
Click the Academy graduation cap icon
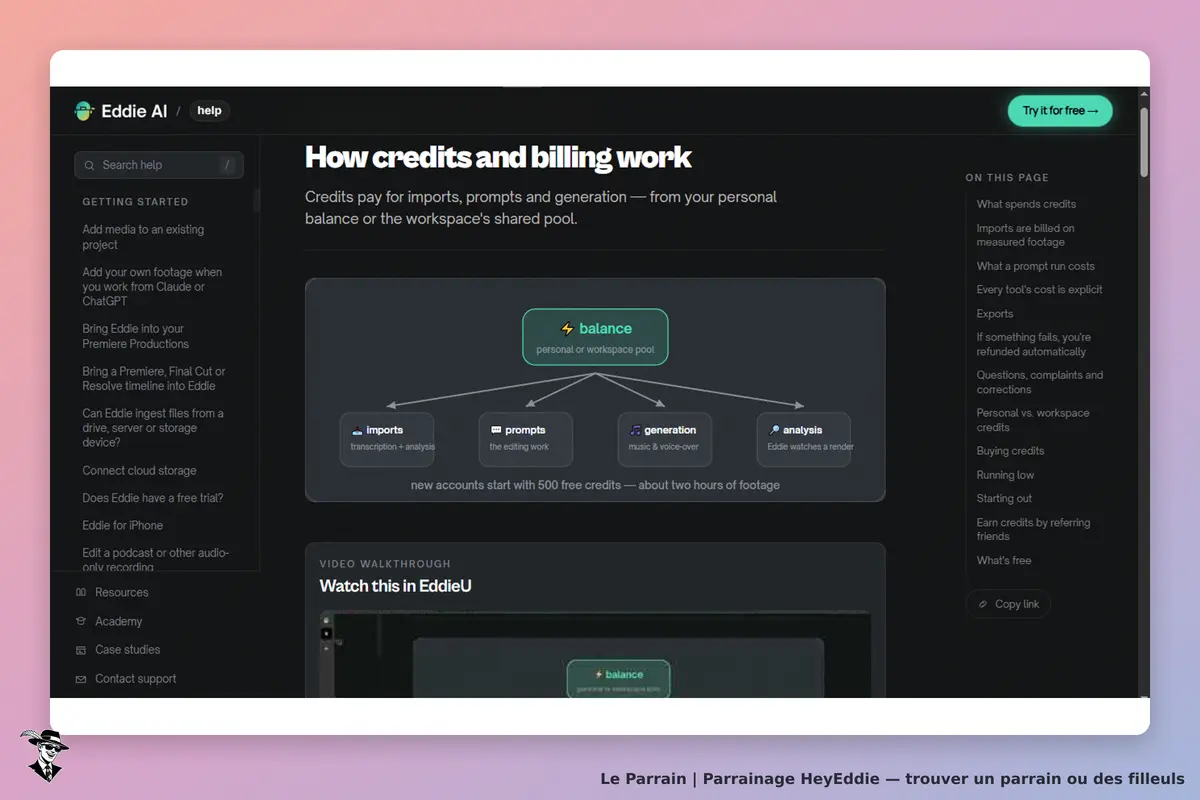click(x=81, y=621)
